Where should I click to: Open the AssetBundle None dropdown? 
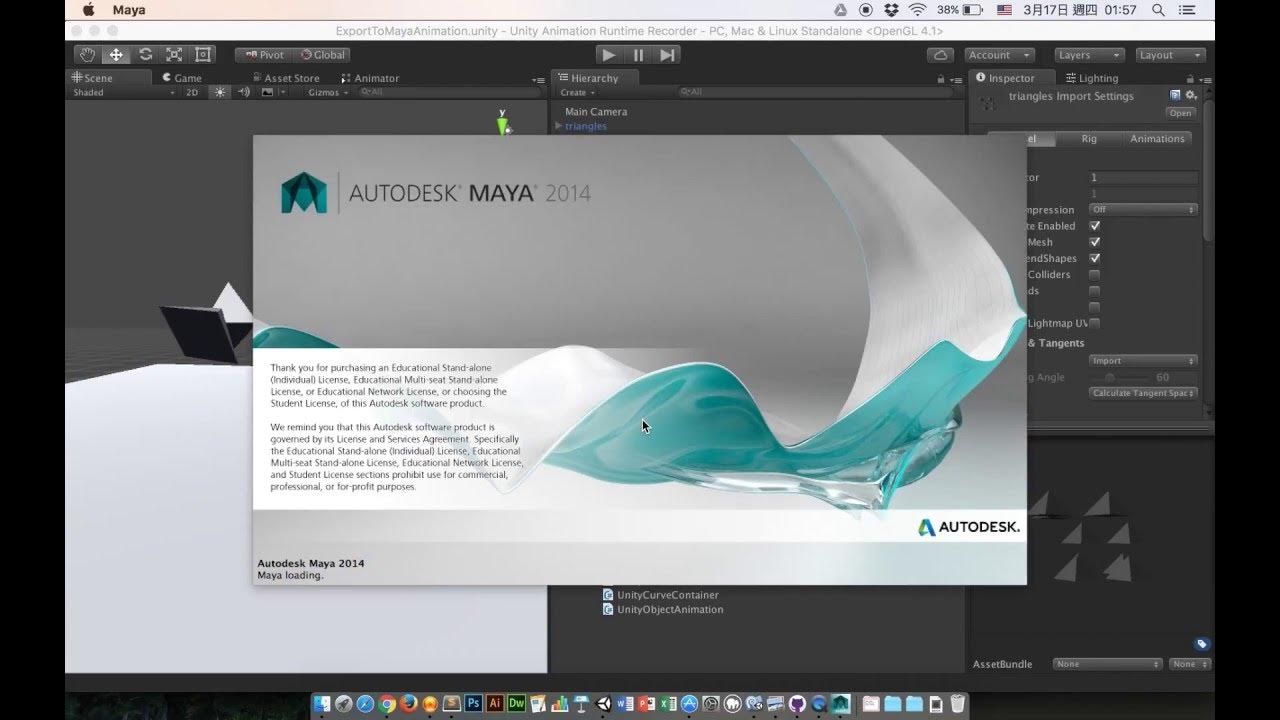(1107, 664)
